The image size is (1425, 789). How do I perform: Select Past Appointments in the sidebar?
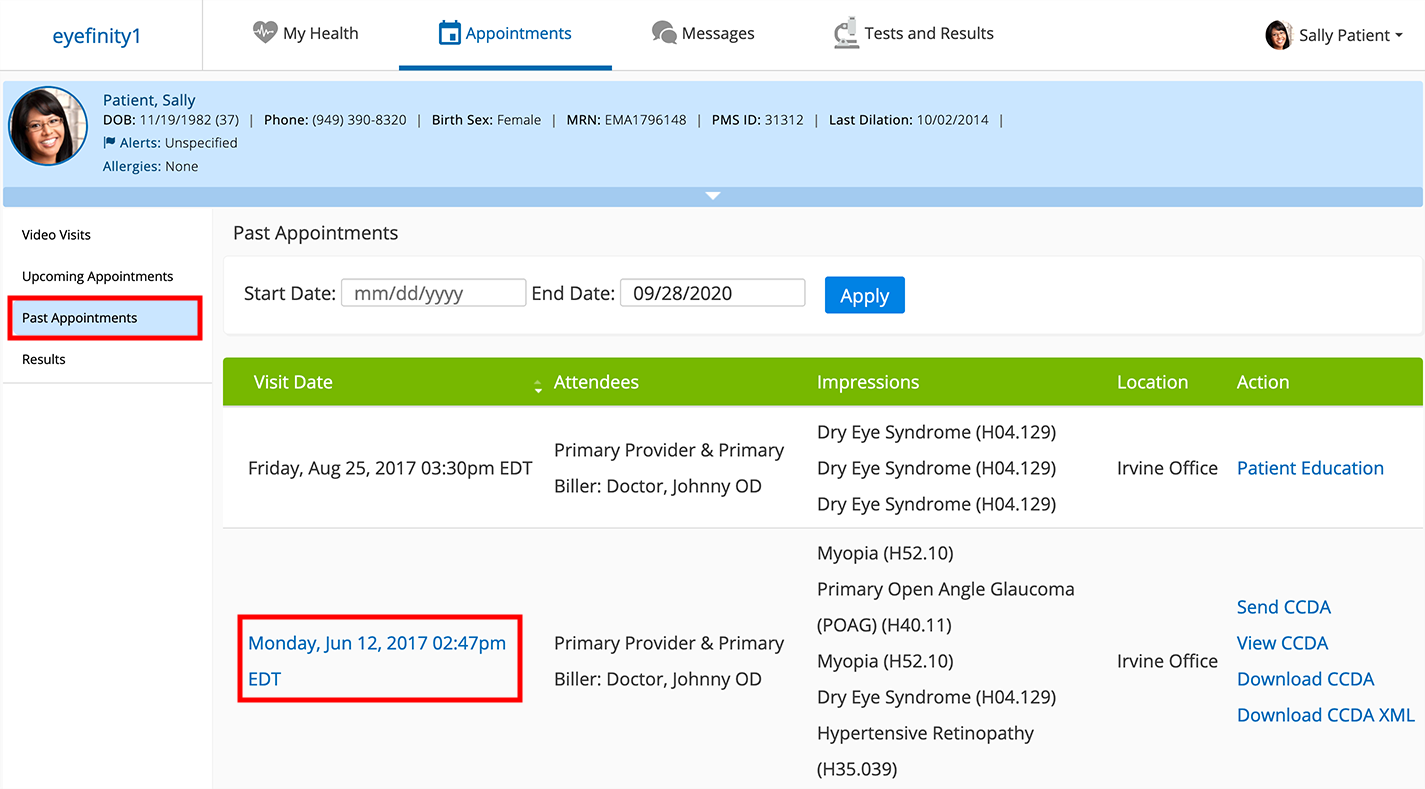(80, 318)
